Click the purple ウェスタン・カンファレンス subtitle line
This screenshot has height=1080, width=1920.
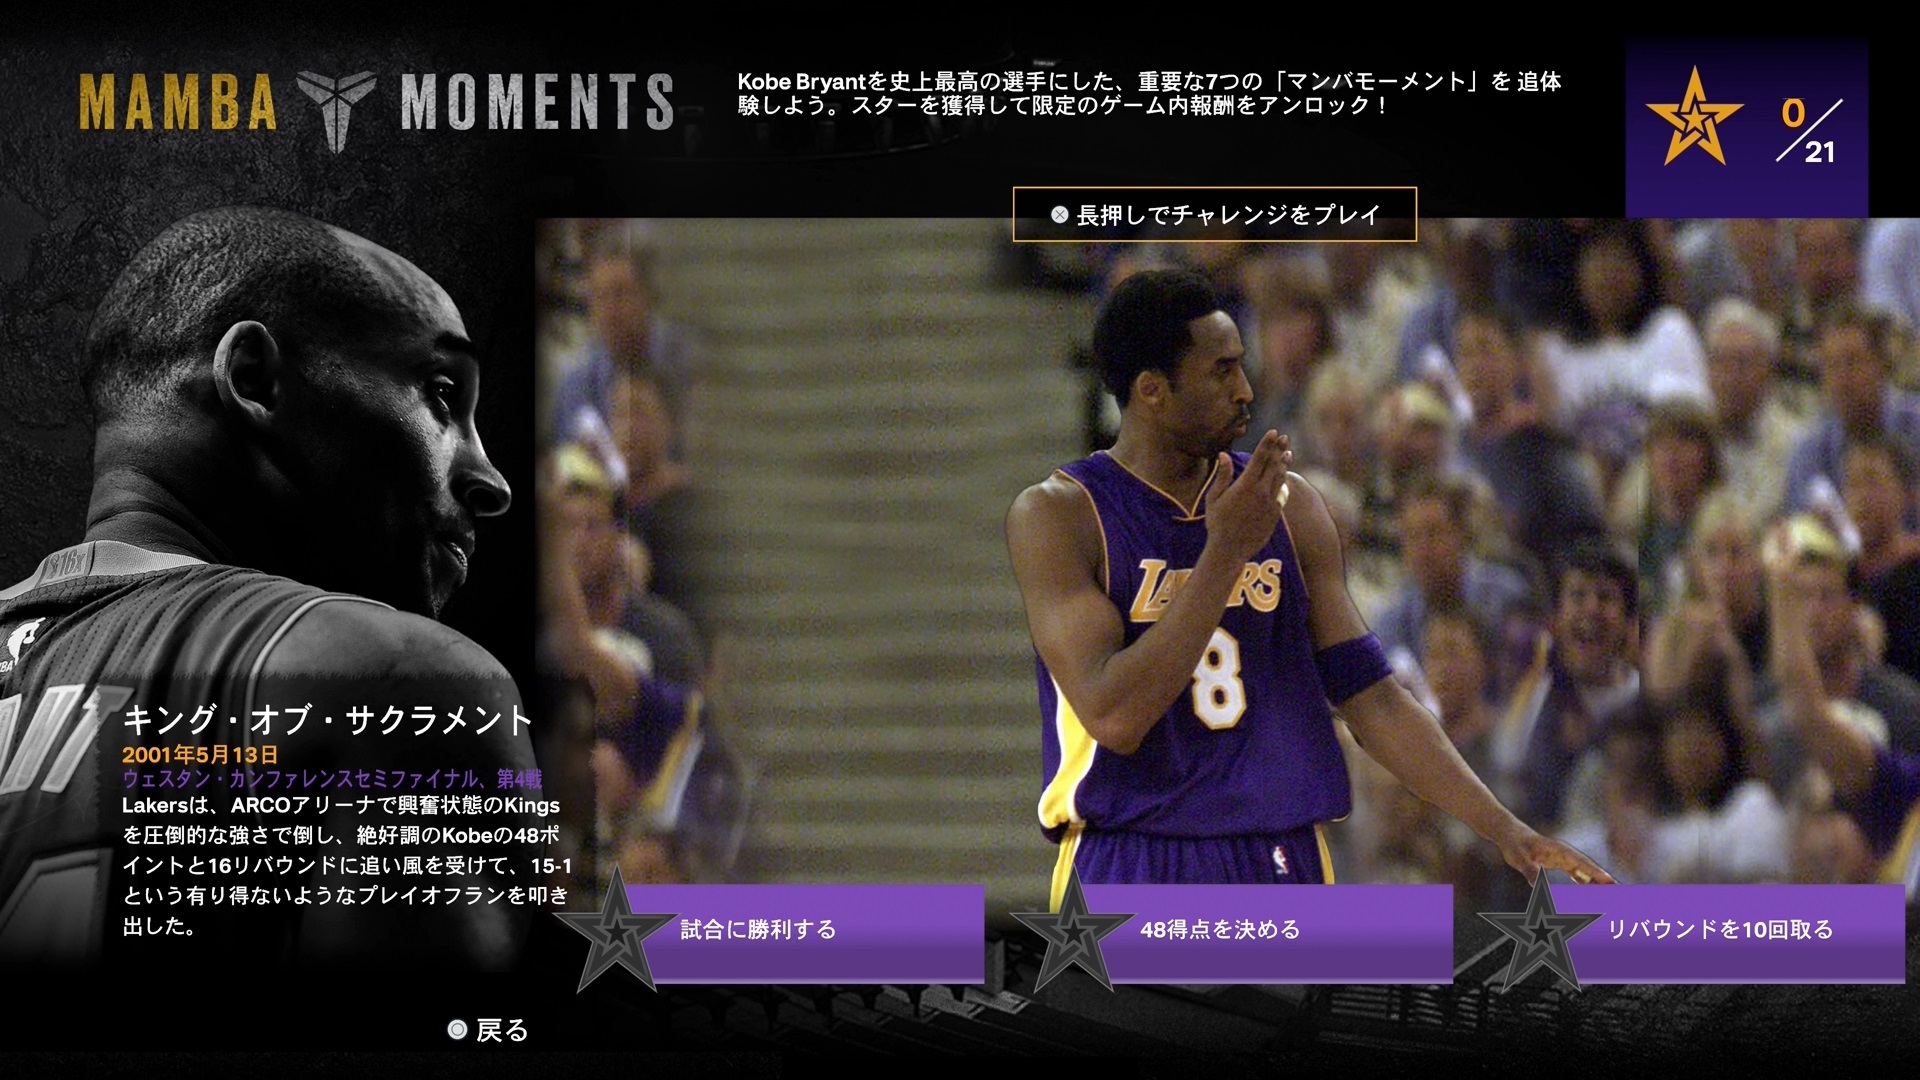pos(332,779)
